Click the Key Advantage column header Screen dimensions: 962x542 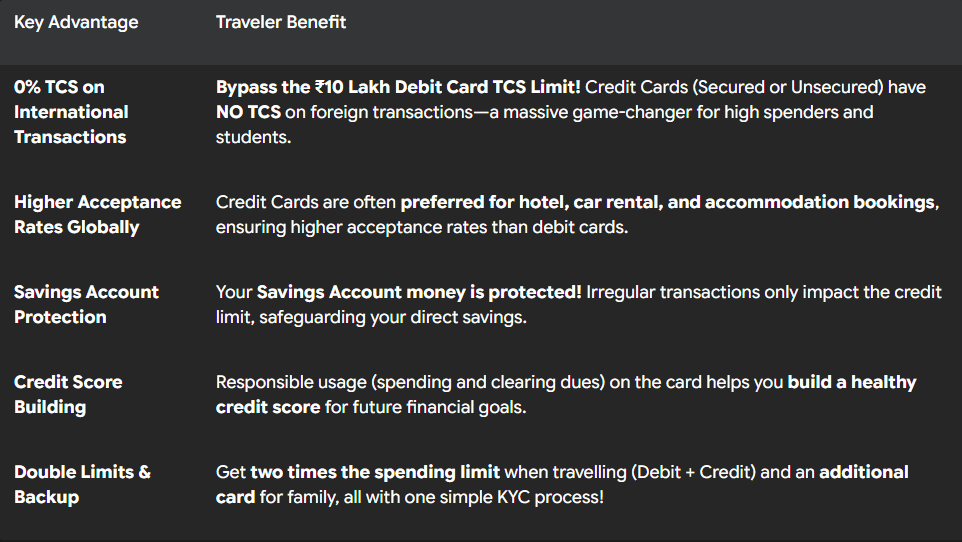pos(76,23)
